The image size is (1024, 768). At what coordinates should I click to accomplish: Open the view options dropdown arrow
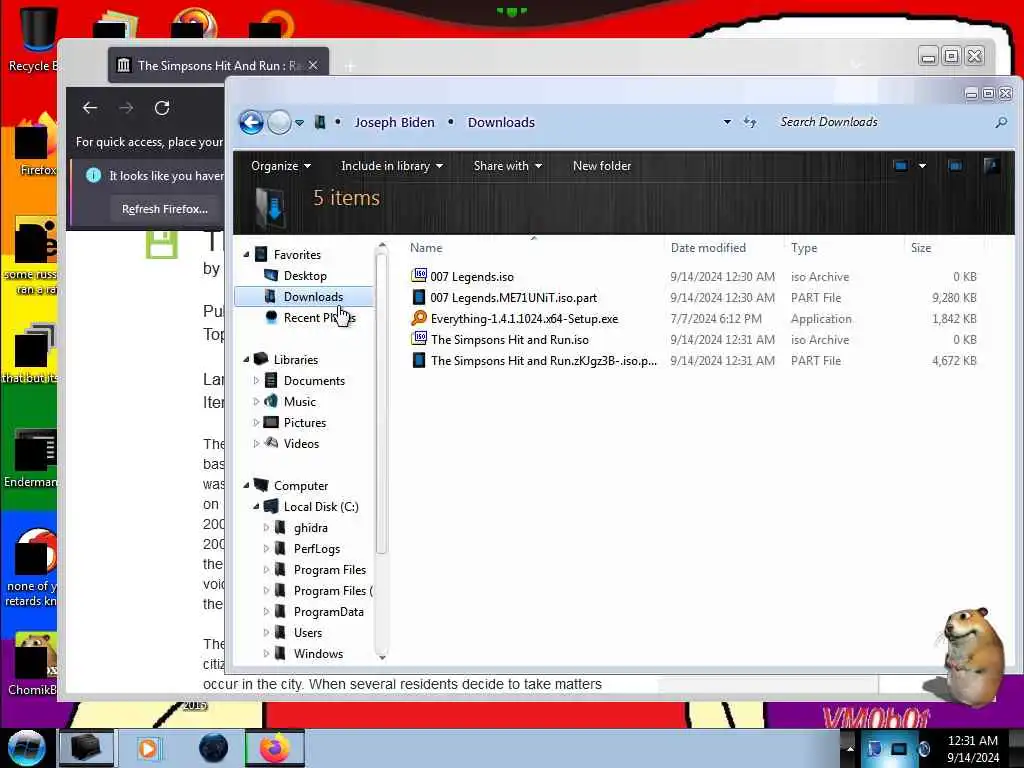[x=922, y=166]
